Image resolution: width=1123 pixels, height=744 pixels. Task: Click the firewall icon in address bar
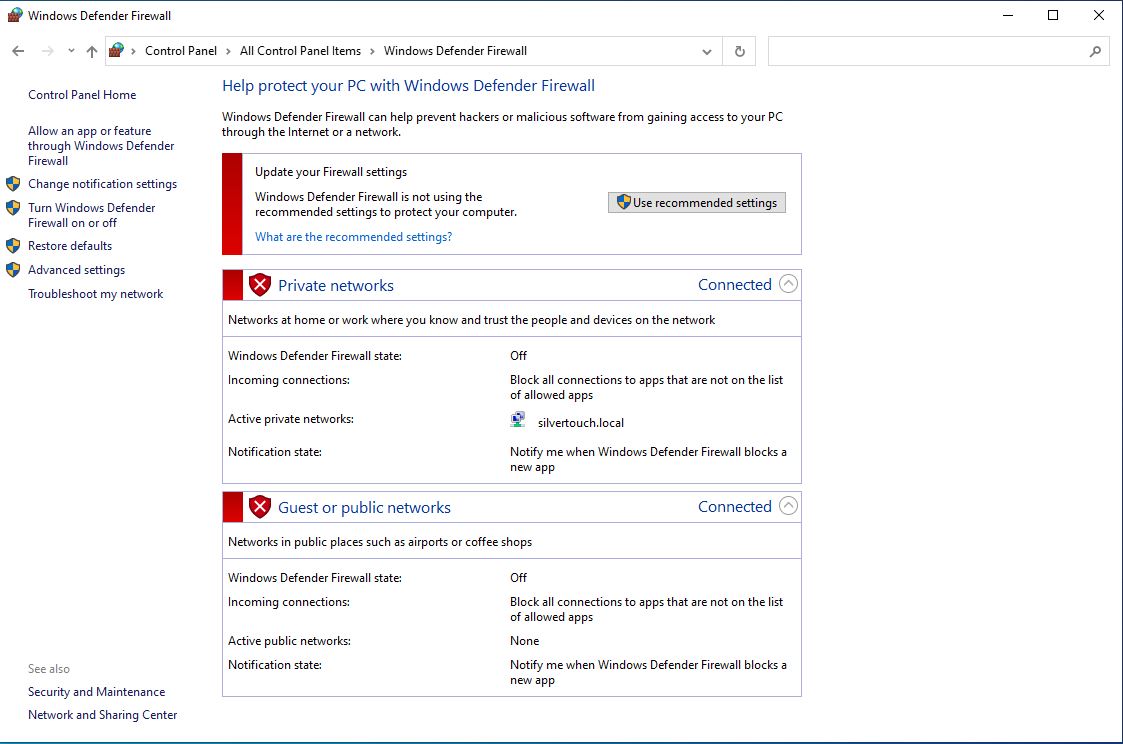tap(116, 50)
